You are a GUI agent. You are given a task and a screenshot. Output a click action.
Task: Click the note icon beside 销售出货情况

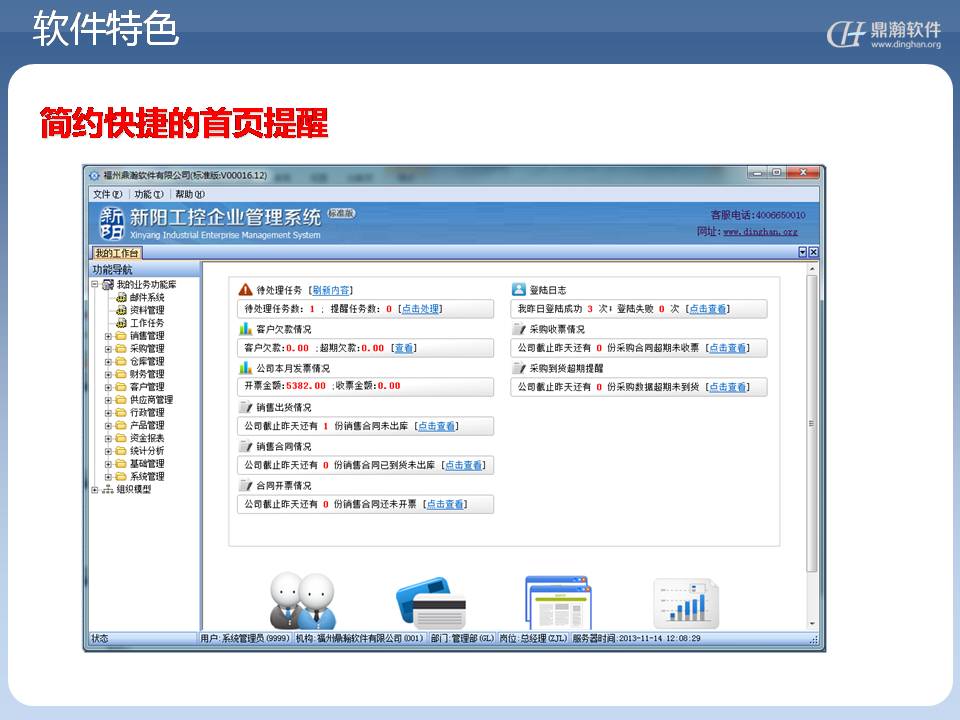pyautogui.click(x=246, y=407)
